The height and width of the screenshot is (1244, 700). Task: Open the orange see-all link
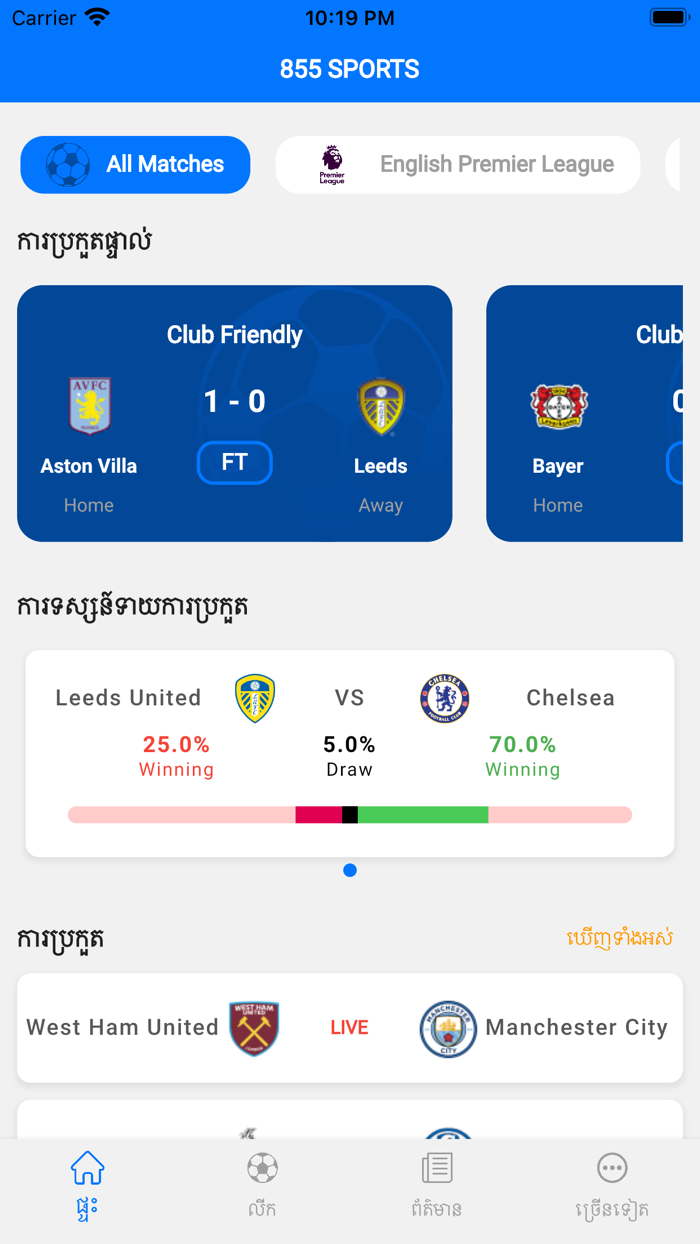coord(619,938)
